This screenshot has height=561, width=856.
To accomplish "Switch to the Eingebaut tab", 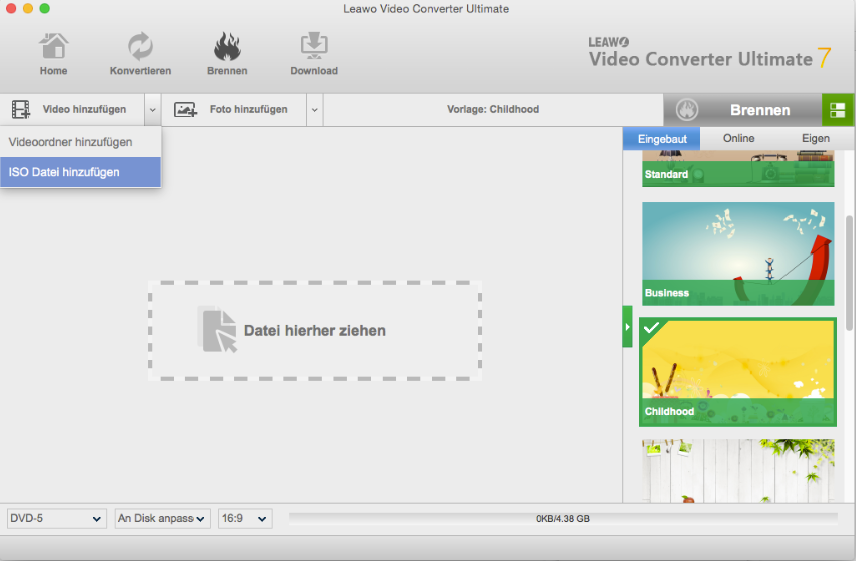I will [662, 139].
